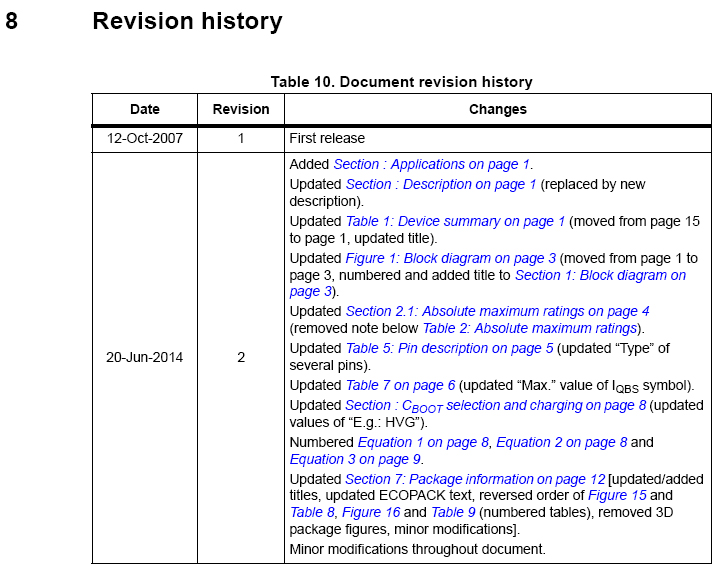Open Figure 1: Block diagram on page 3 link

(x=450, y=258)
